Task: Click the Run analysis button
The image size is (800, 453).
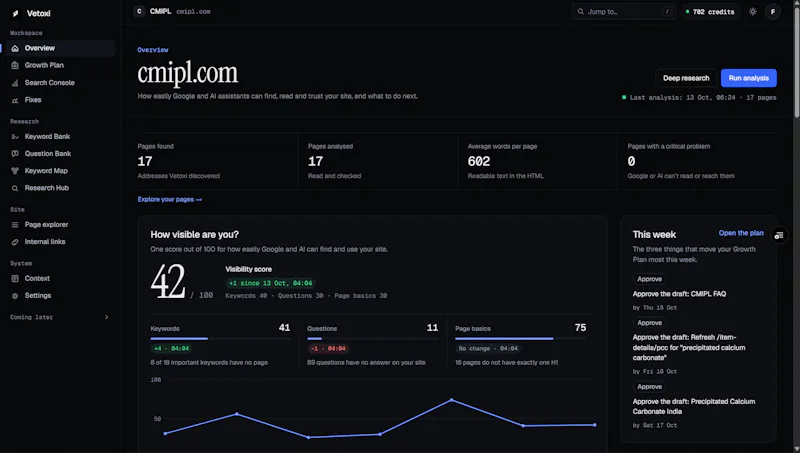Action: pos(748,78)
